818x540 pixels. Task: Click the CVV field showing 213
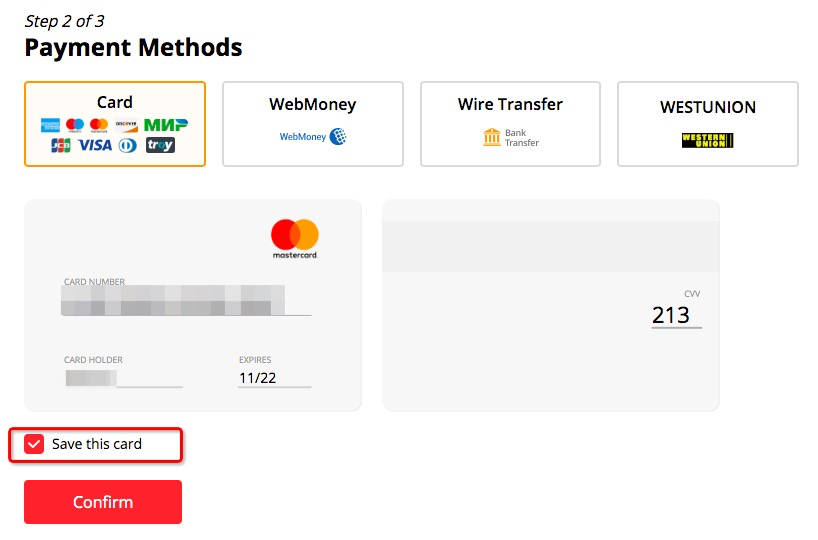click(x=676, y=315)
